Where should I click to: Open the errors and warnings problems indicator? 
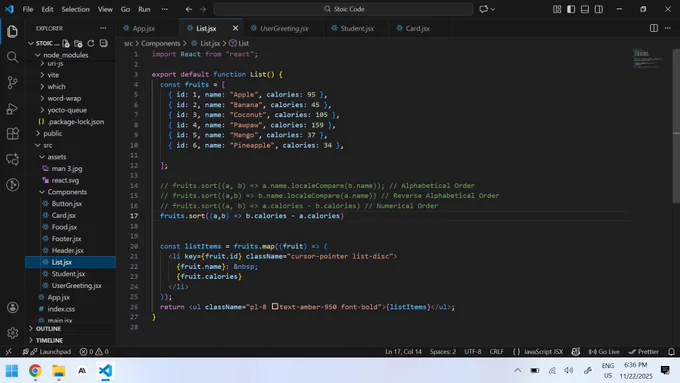coord(94,352)
